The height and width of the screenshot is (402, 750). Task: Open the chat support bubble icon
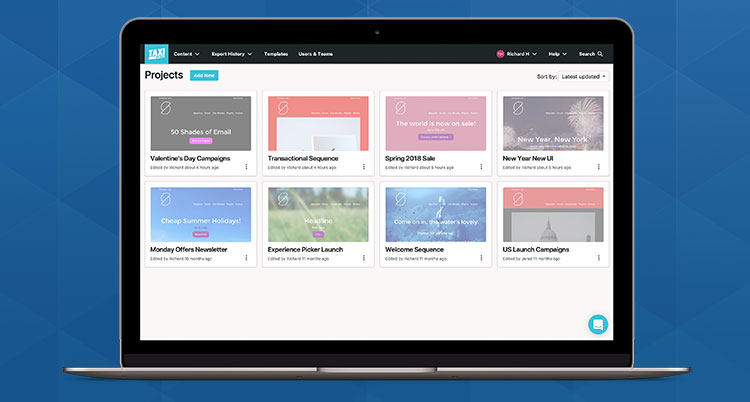597,324
